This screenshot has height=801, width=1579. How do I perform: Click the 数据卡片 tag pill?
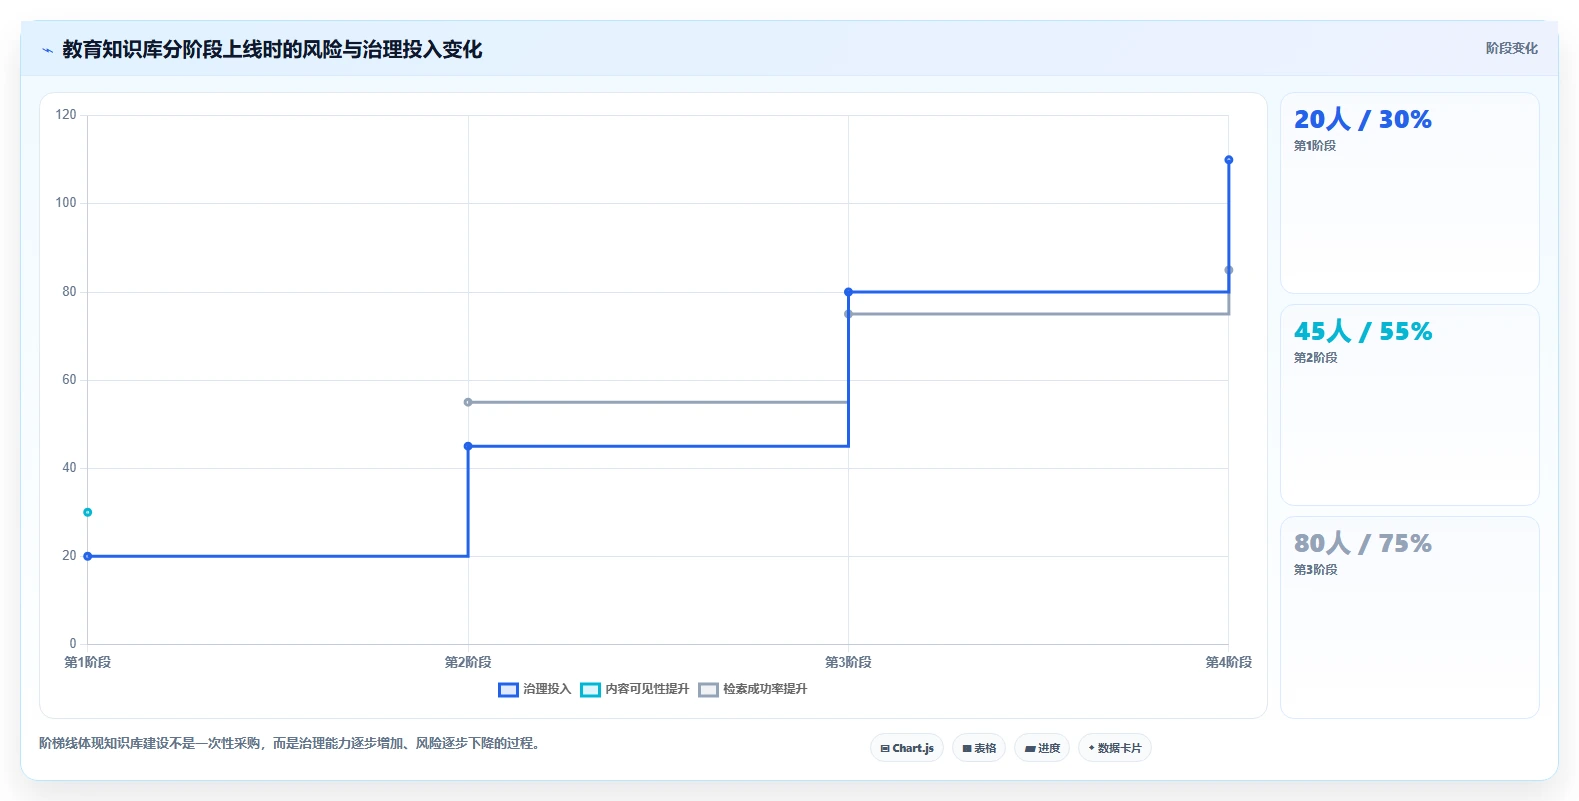tap(1115, 748)
